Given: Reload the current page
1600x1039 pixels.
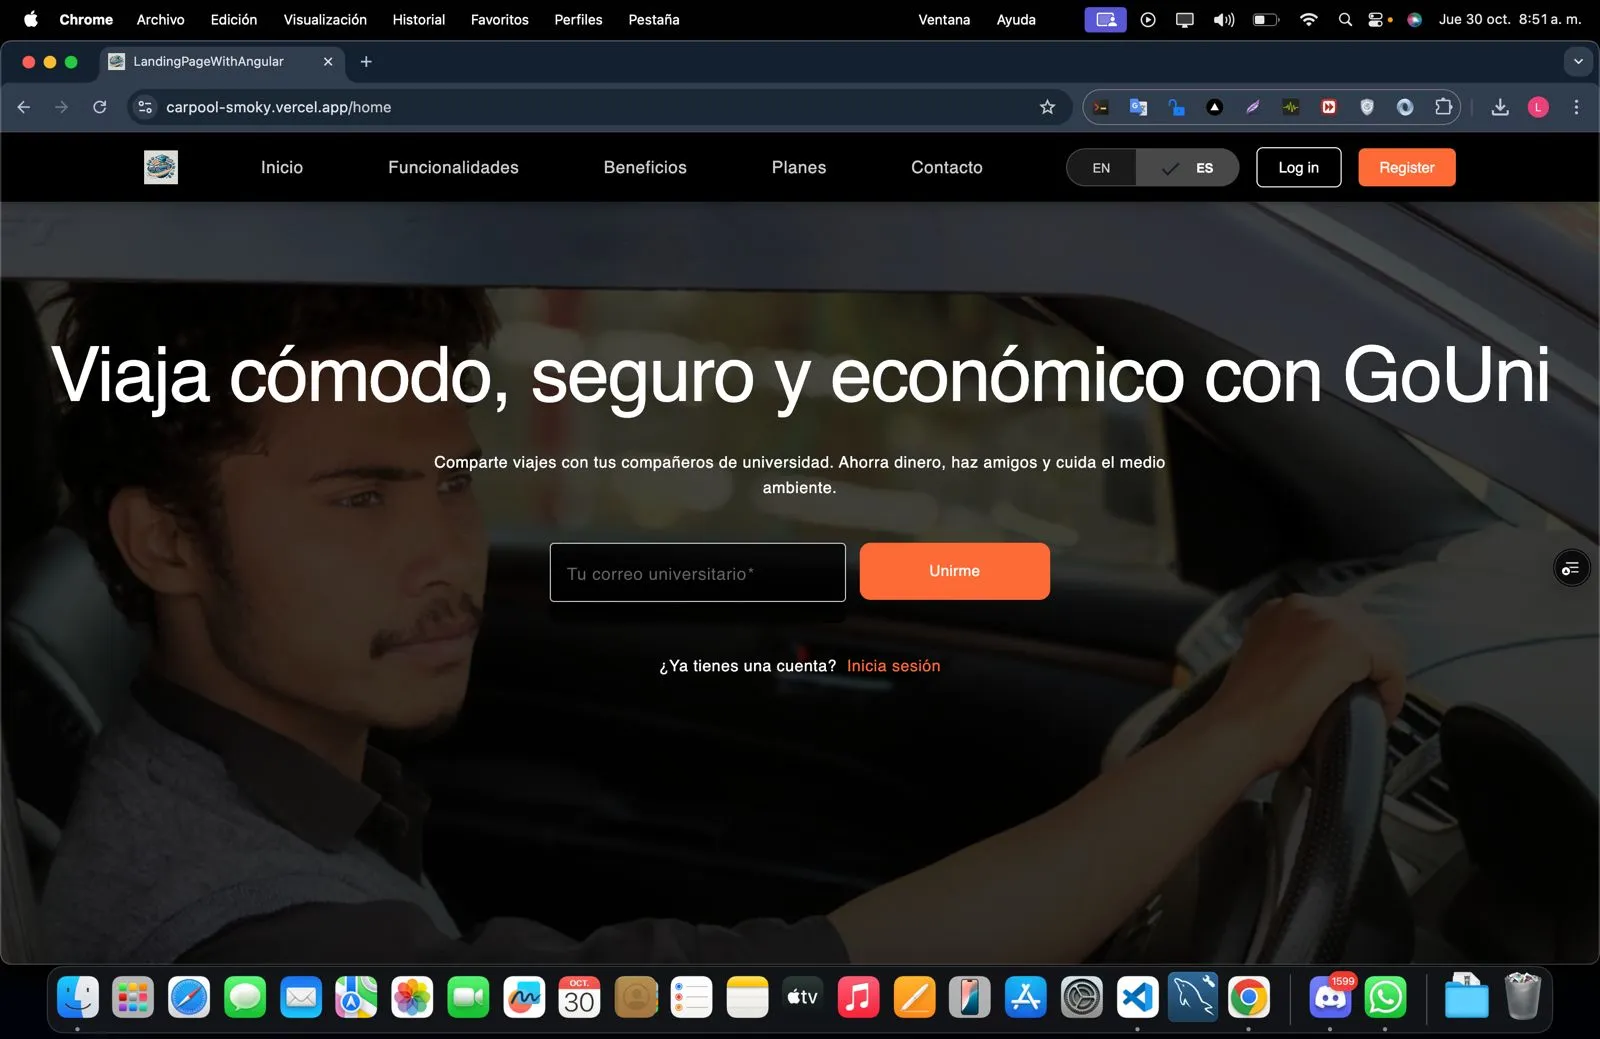Looking at the screenshot, I should pyautogui.click(x=99, y=107).
